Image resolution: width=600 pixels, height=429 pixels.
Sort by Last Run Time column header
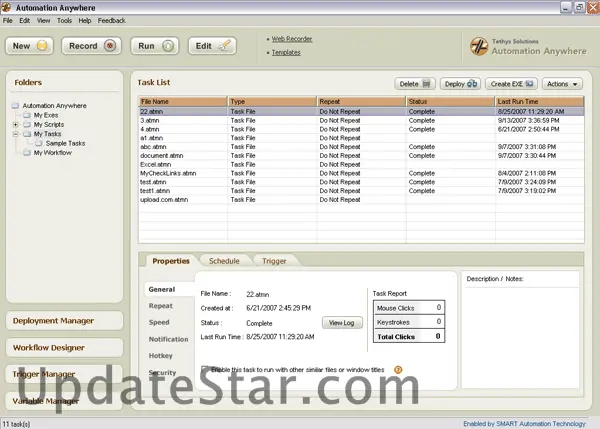[x=540, y=101]
